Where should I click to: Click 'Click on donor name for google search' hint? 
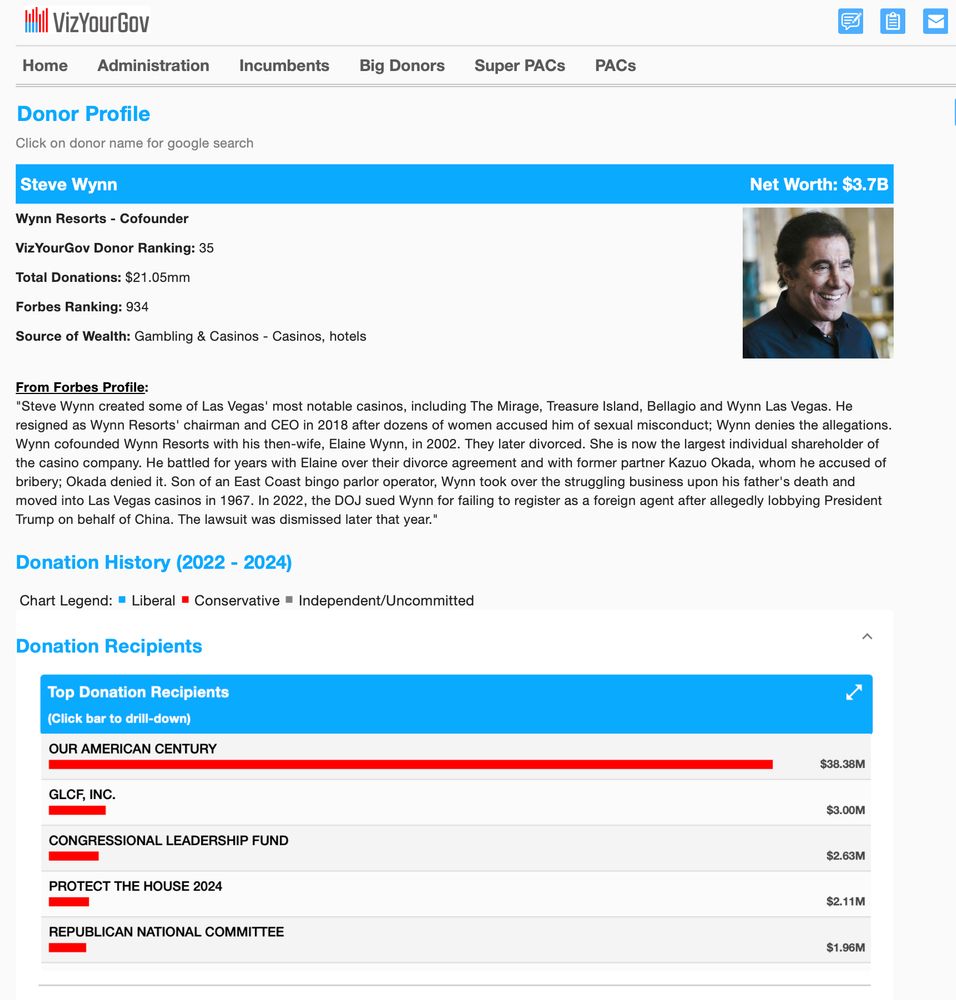(x=135, y=143)
